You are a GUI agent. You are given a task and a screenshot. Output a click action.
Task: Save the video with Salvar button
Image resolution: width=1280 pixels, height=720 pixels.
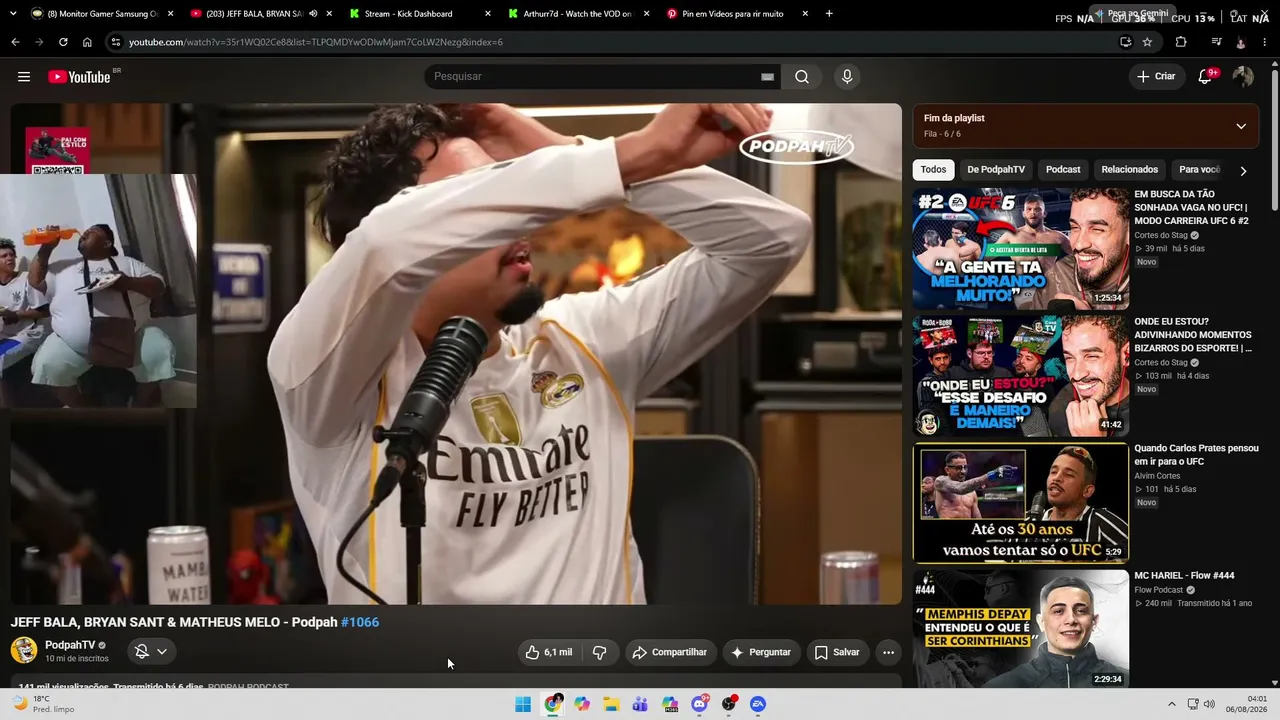(x=837, y=652)
